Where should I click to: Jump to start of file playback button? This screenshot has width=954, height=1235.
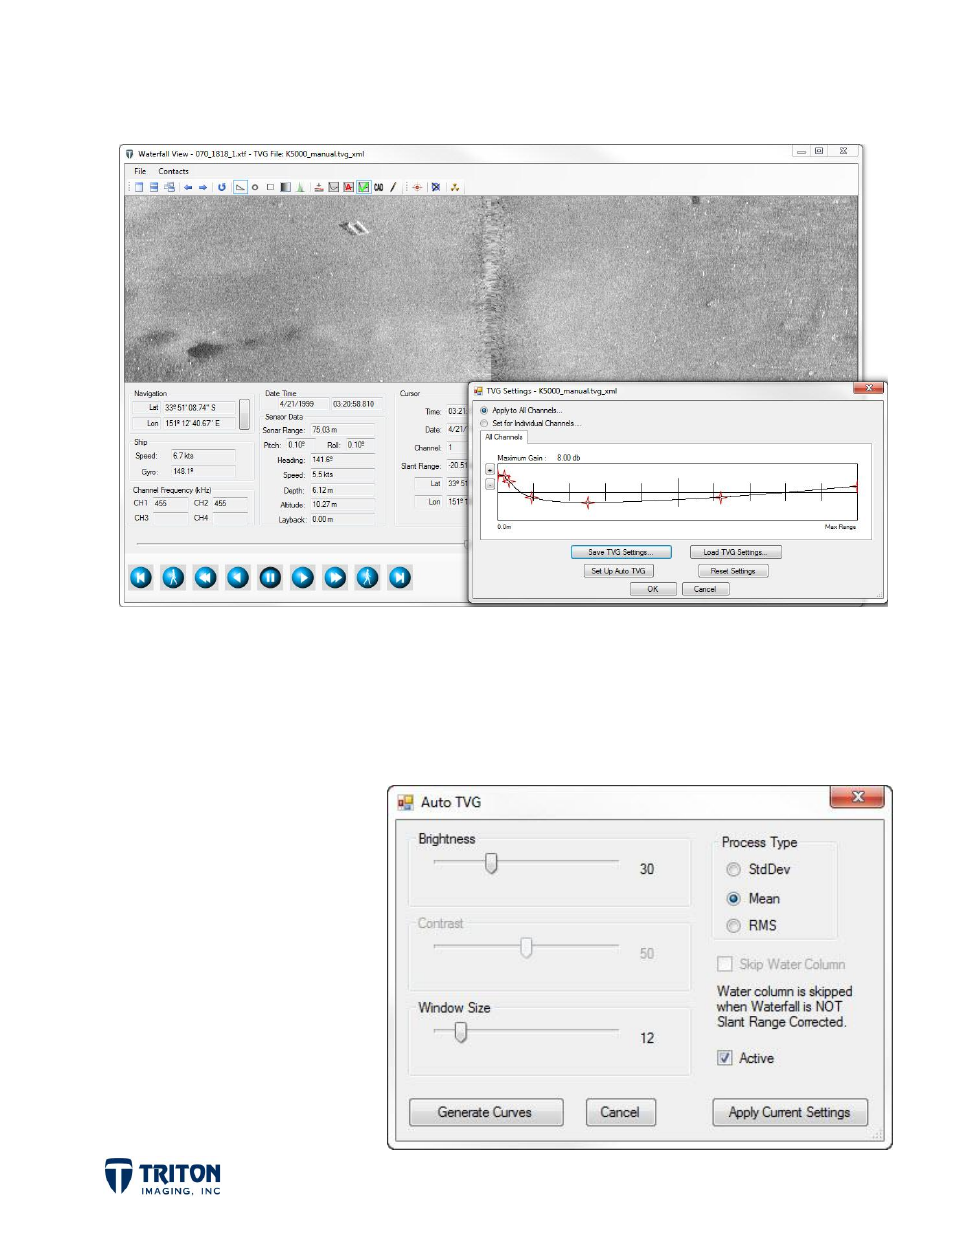(x=141, y=577)
